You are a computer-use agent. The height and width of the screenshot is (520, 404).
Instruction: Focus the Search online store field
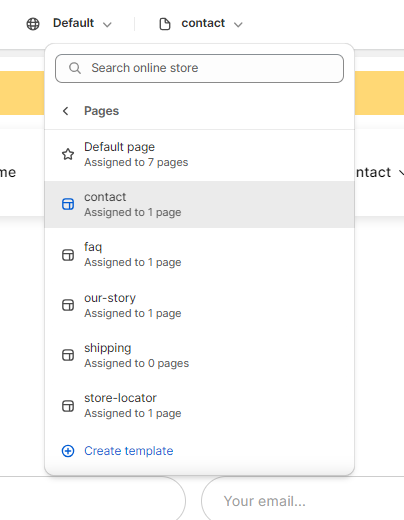199,69
